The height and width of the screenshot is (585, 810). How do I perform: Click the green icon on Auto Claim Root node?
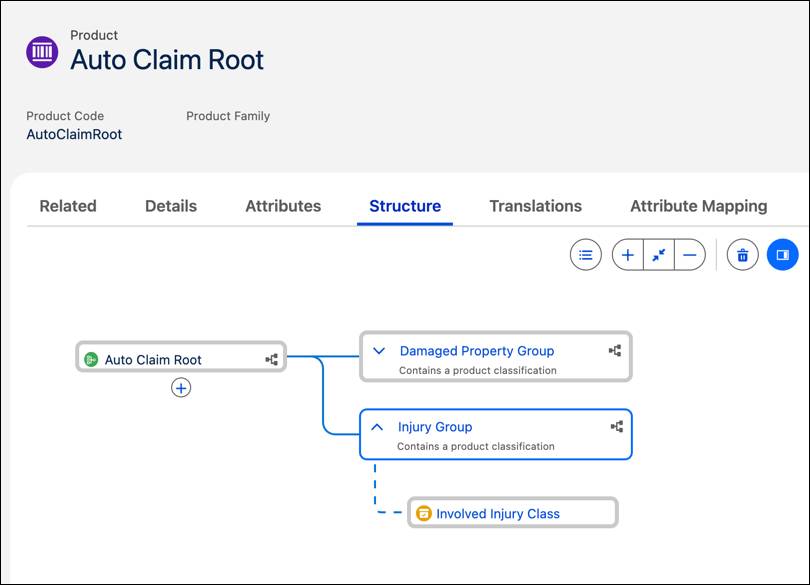[91, 360]
